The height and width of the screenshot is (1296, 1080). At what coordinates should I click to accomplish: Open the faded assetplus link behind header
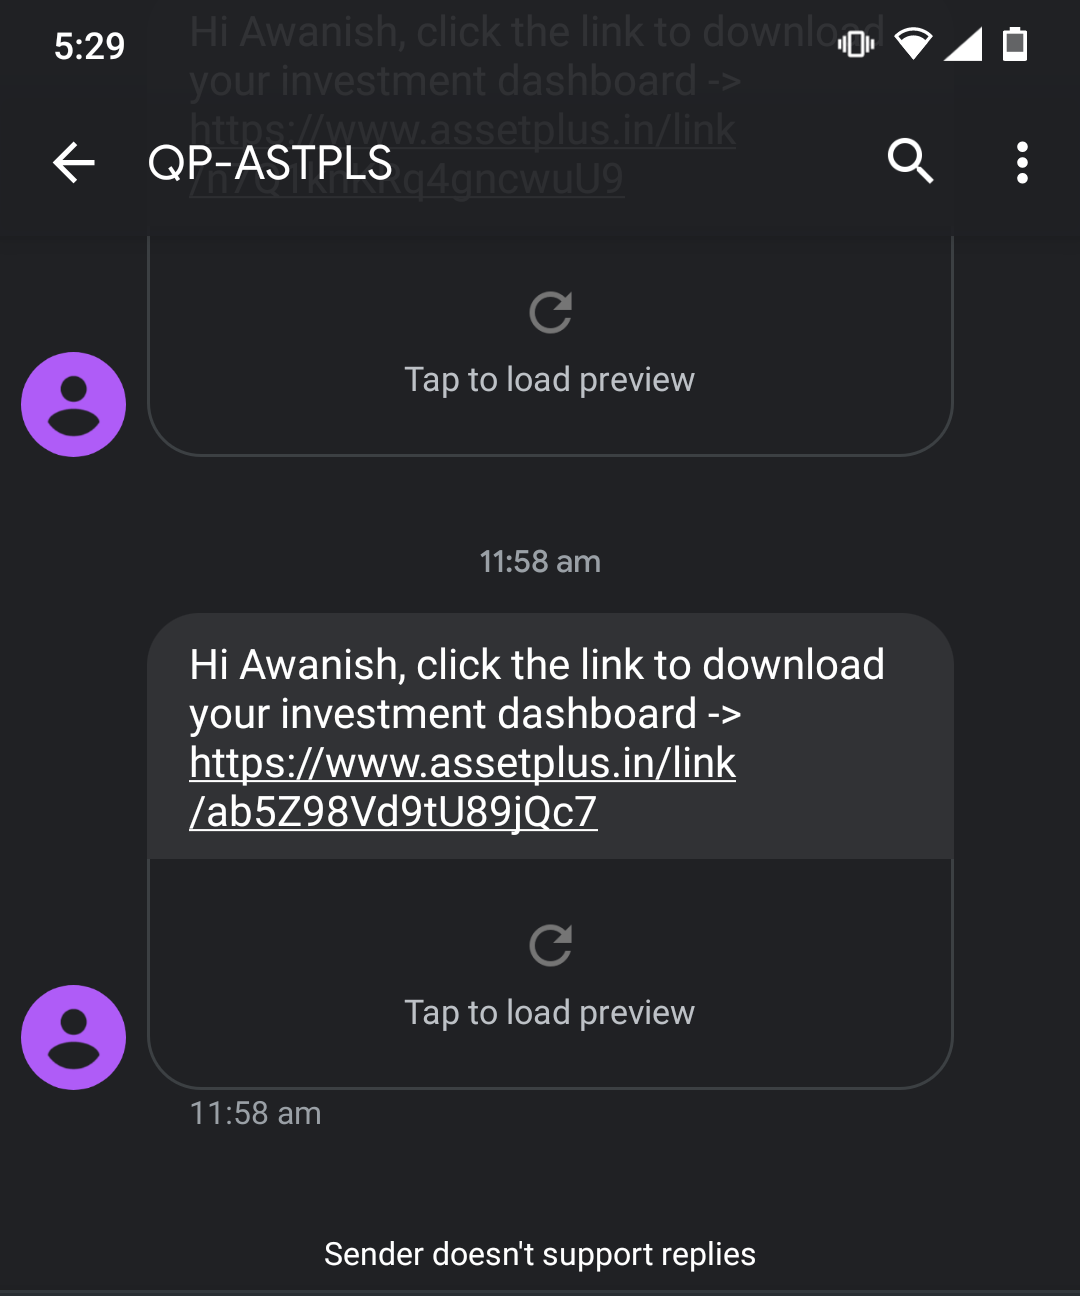click(x=463, y=154)
